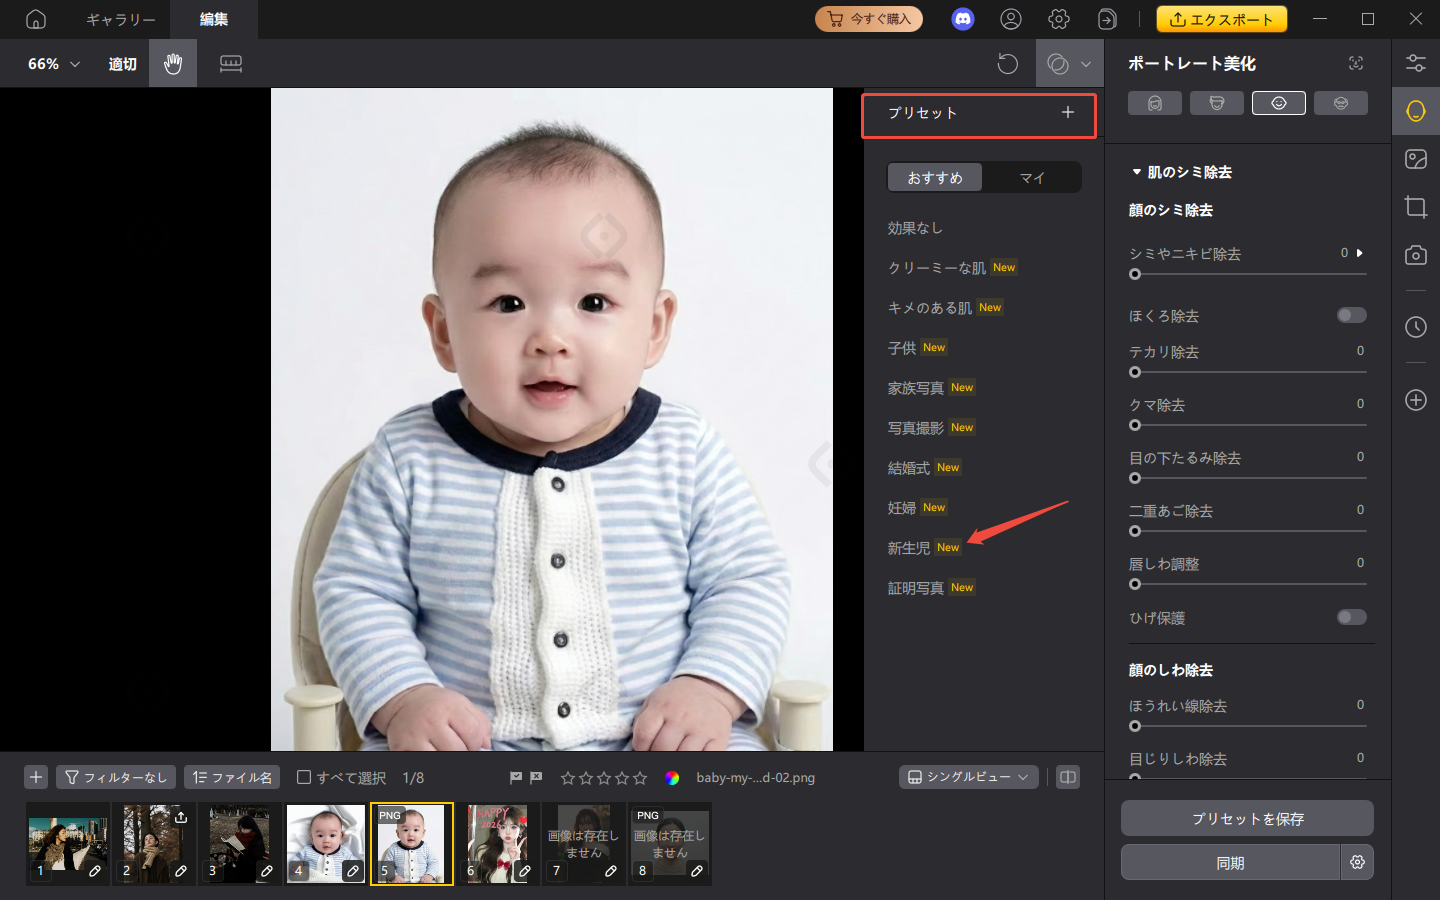Screen dimensions: 1440x900
Task: Click the undo arrow icon
Action: 1007,63
